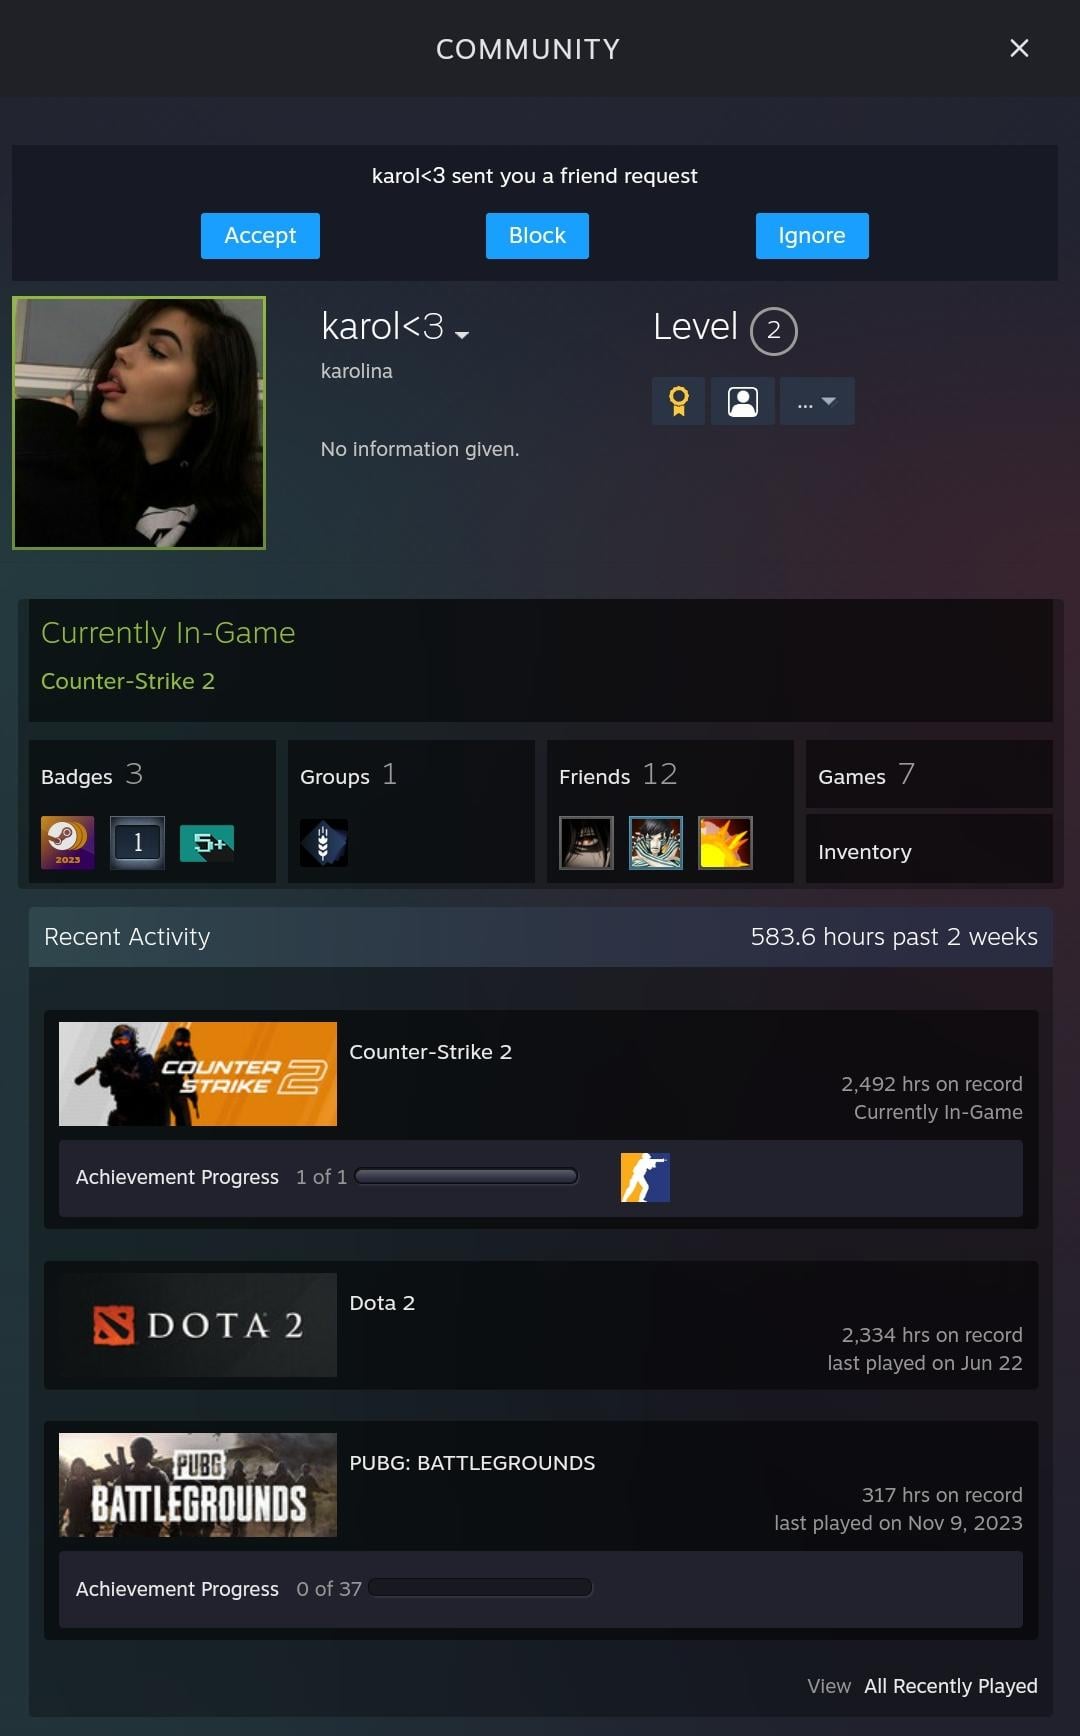View All Recently Played games

(950, 1686)
